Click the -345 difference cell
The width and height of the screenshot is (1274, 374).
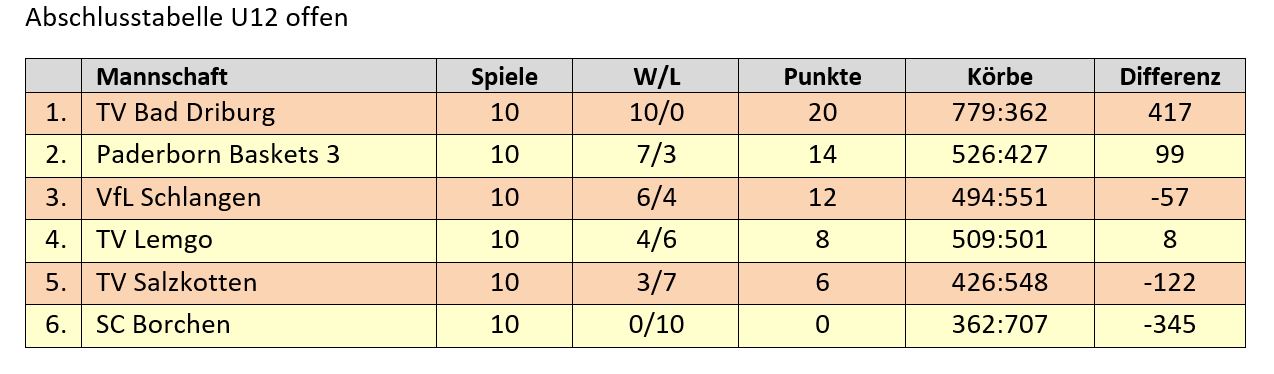[1170, 325]
